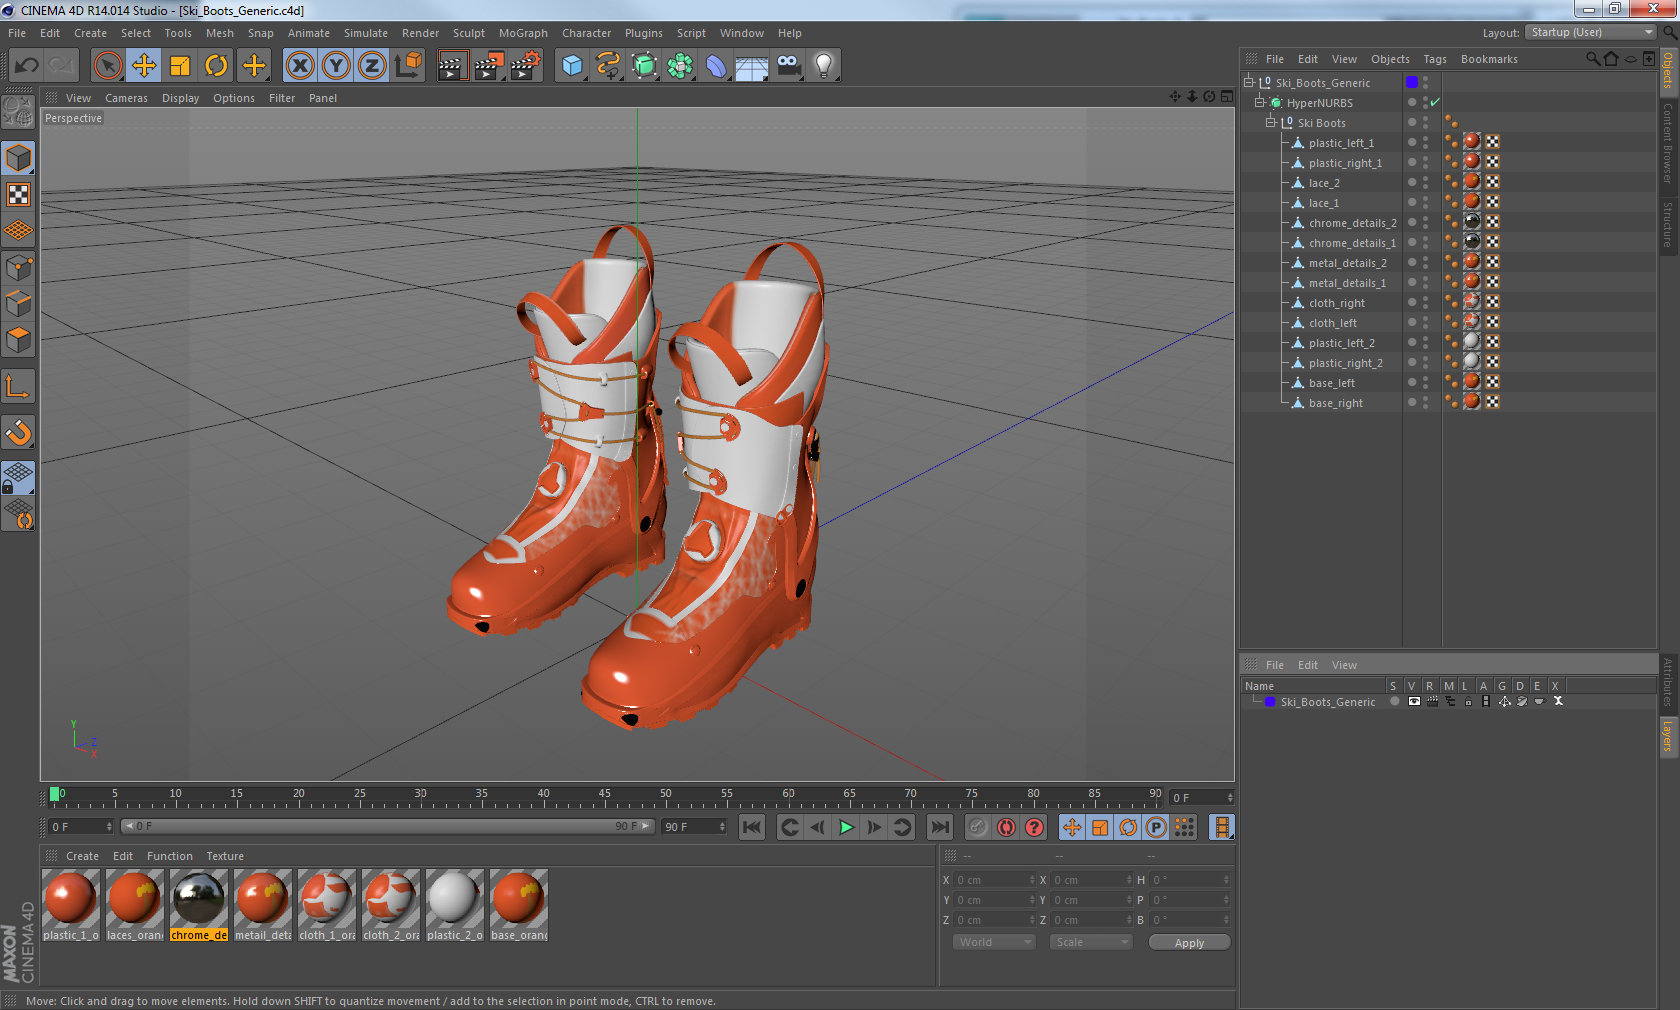Click the Apply button in coordinates

[x=1189, y=943]
